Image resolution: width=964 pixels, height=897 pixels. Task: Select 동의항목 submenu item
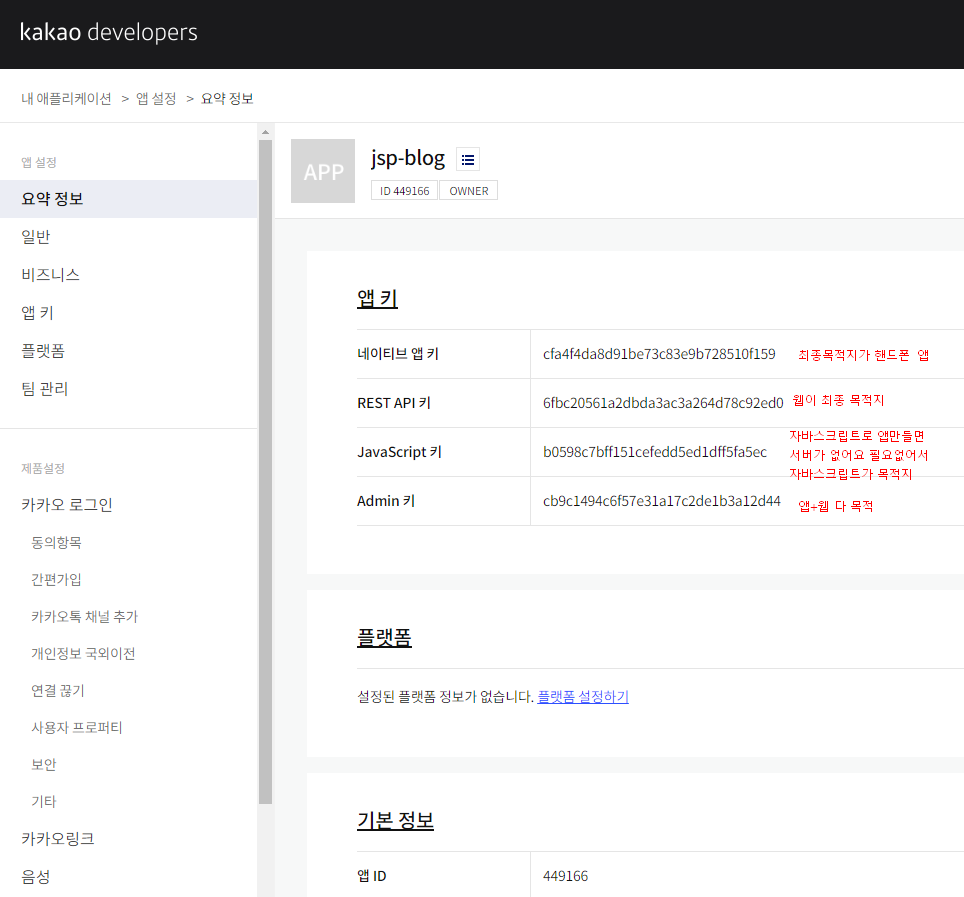57,542
